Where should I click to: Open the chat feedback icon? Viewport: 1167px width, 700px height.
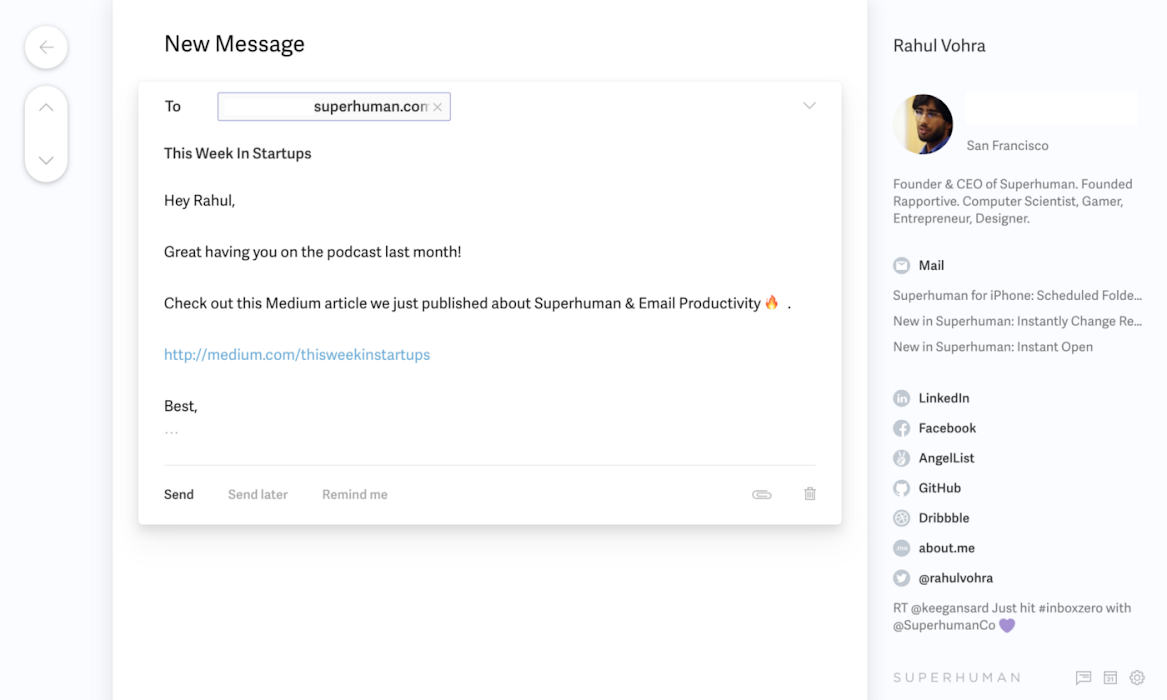tap(1083, 678)
